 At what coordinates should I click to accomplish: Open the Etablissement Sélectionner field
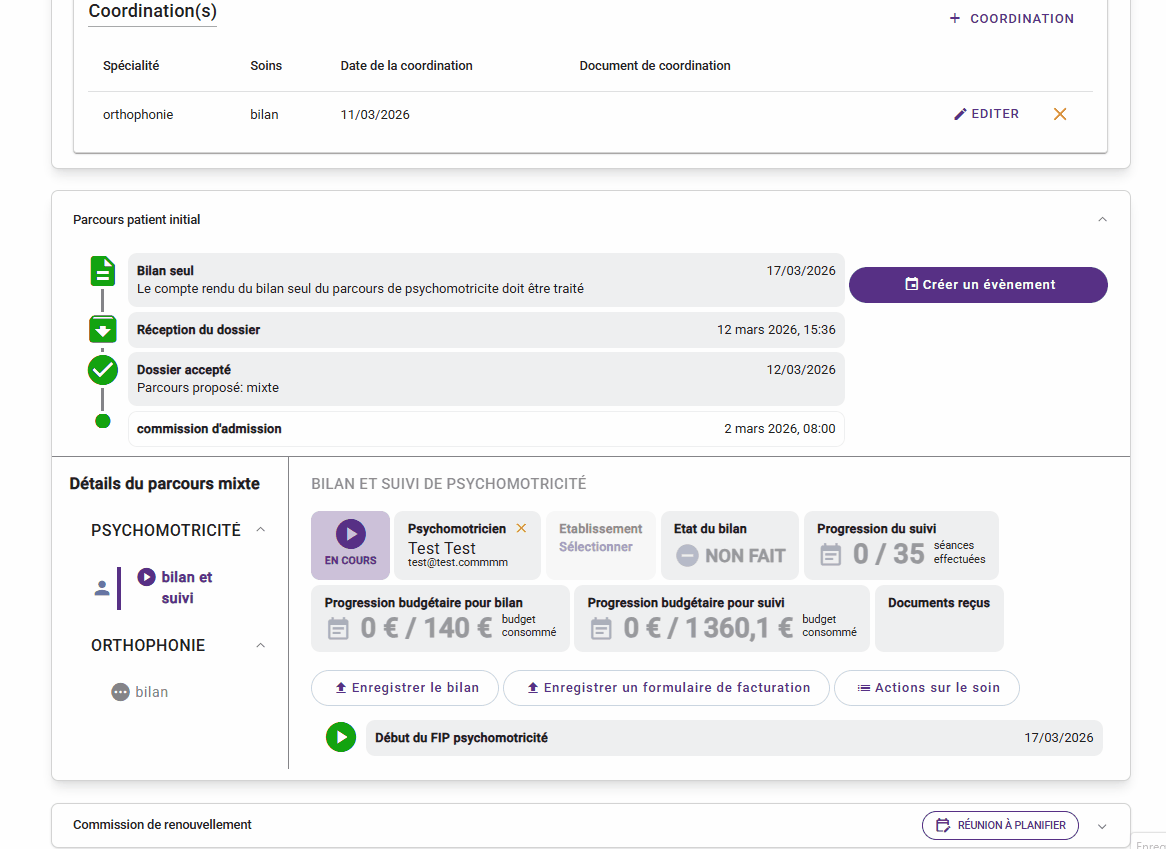click(x=600, y=546)
